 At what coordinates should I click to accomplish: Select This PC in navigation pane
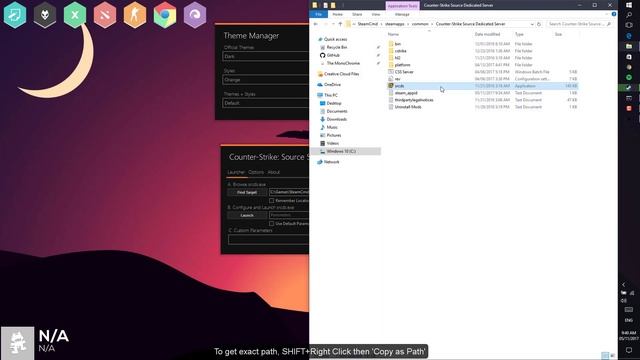(331, 95)
